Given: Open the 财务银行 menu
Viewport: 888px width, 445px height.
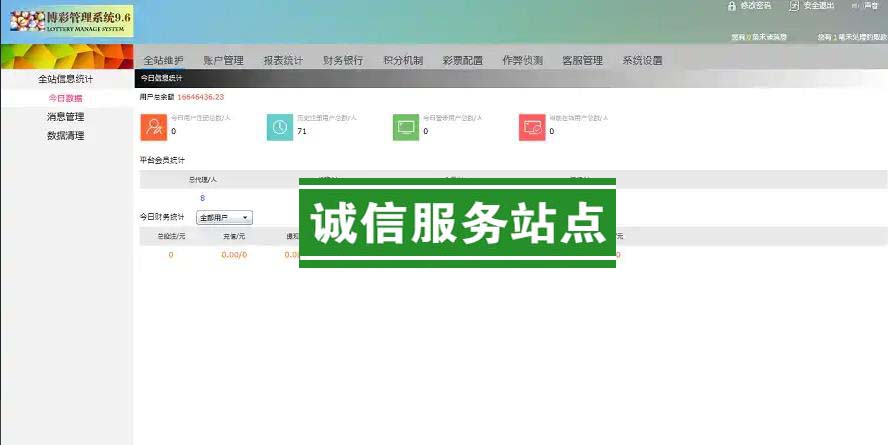Looking at the screenshot, I should click(x=343, y=60).
